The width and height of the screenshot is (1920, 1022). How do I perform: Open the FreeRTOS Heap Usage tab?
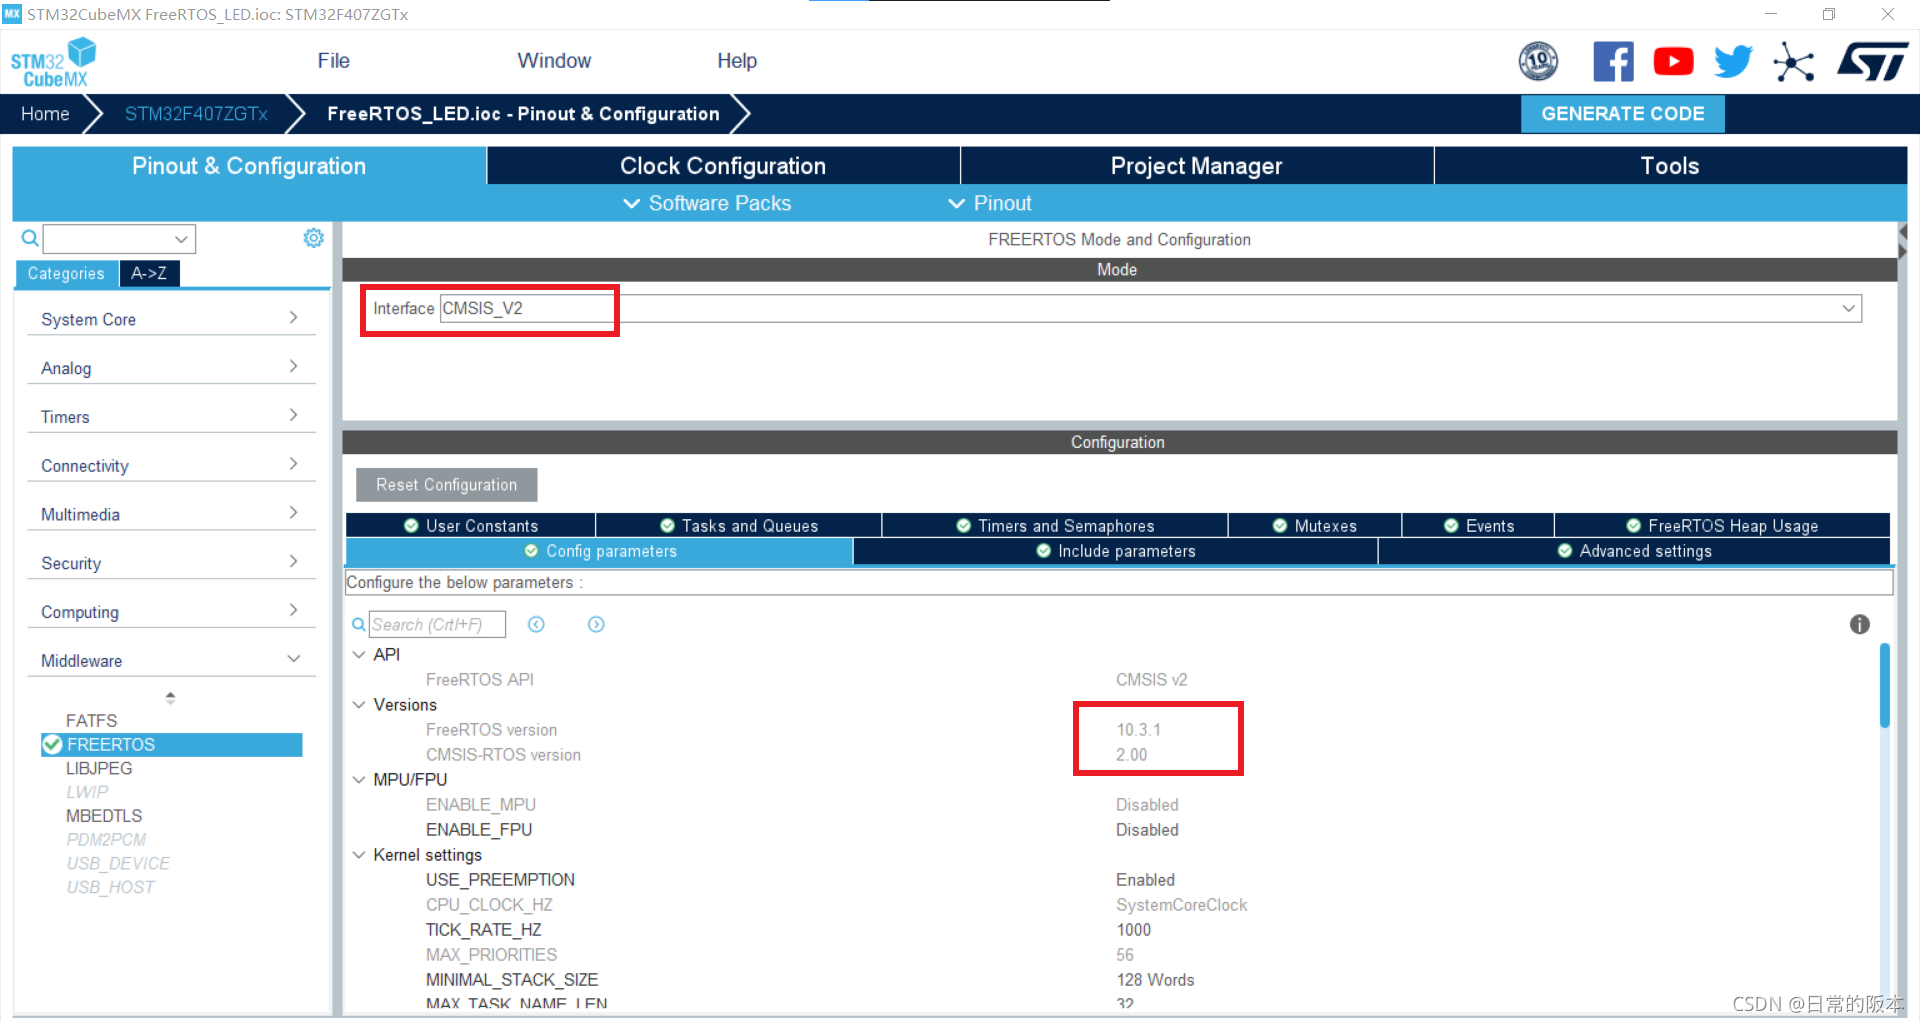coord(1722,526)
